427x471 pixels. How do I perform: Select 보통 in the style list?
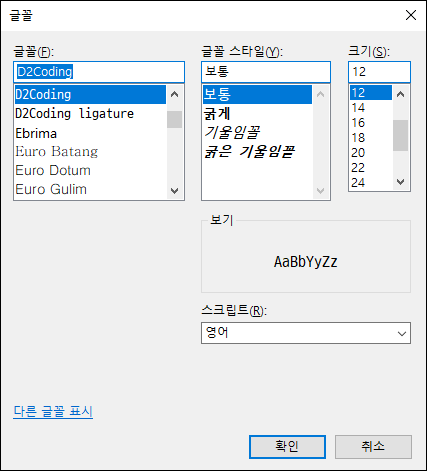pyautogui.click(x=257, y=95)
